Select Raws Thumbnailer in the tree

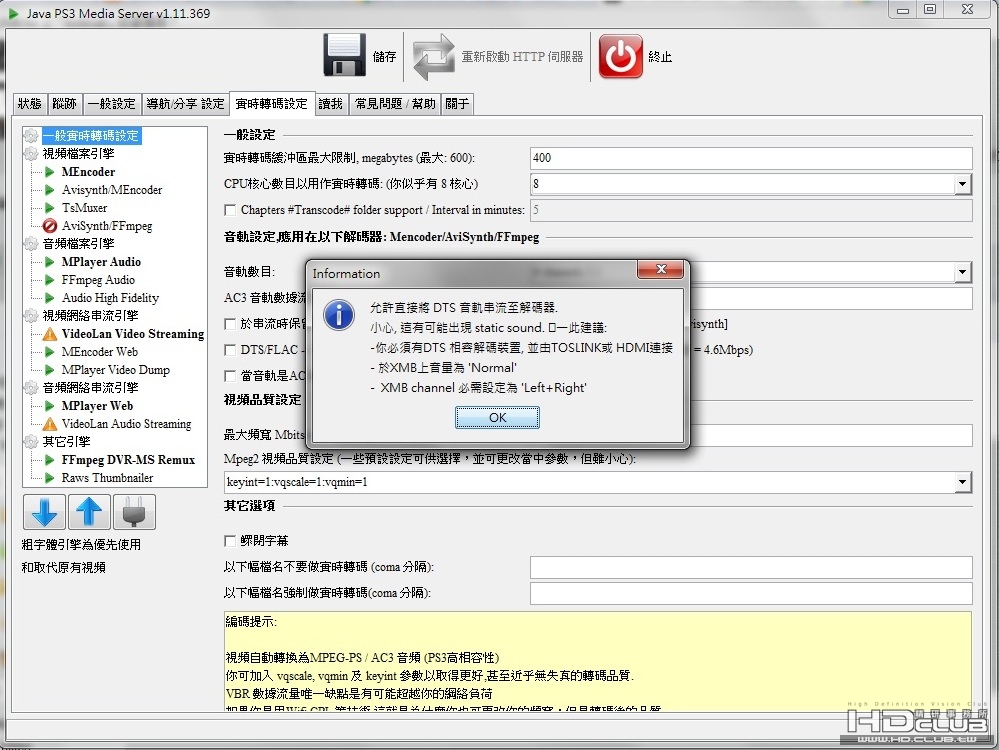[107, 478]
